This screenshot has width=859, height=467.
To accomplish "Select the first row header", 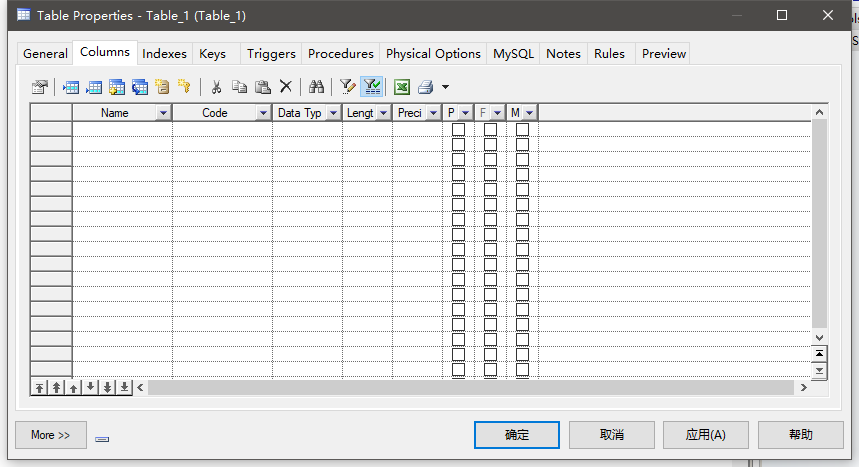I will (x=51, y=129).
